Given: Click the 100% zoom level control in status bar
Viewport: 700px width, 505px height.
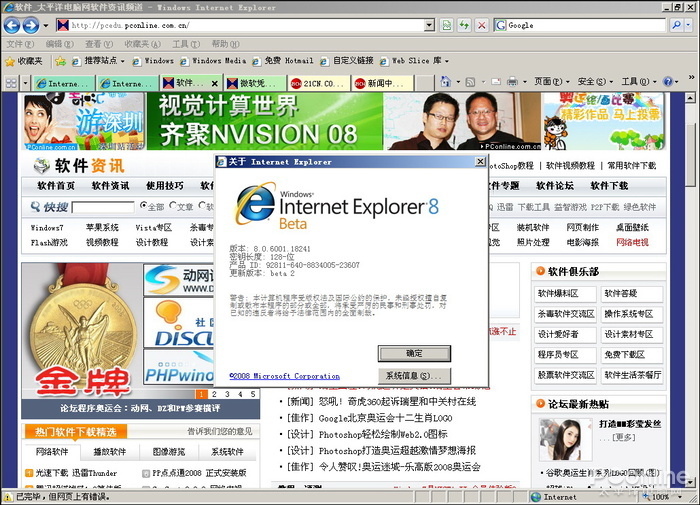Looking at the screenshot, I should (662, 497).
